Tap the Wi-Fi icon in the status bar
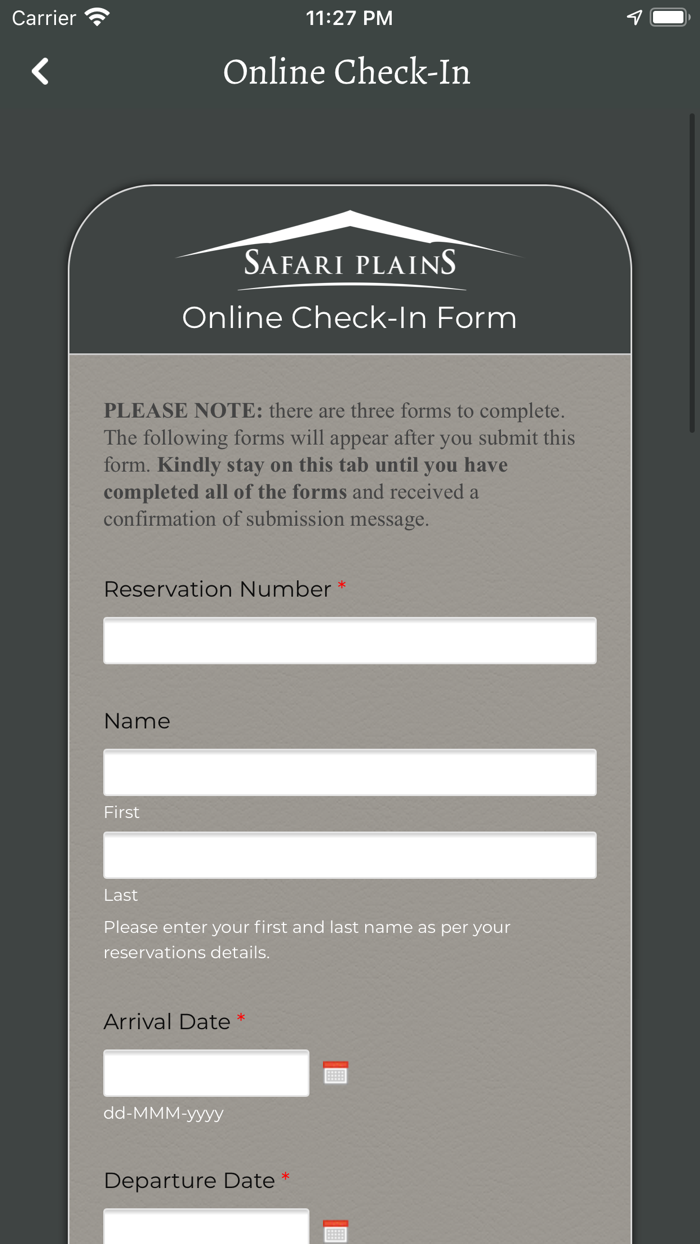Image resolution: width=700 pixels, height=1244 pixels. point(97,18)
